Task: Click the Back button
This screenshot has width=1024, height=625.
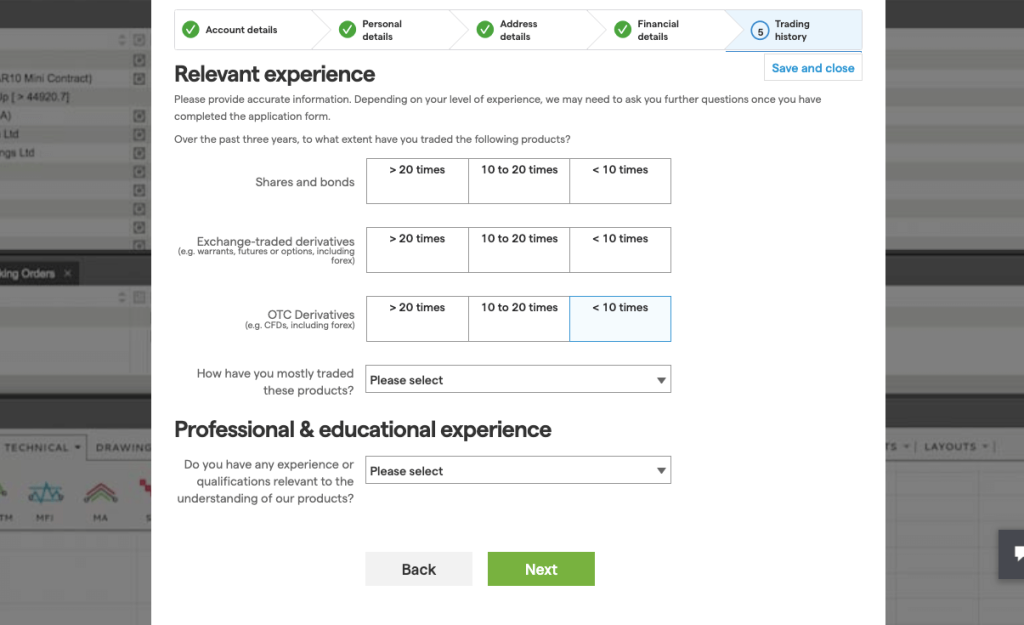Action: (418, 569)
